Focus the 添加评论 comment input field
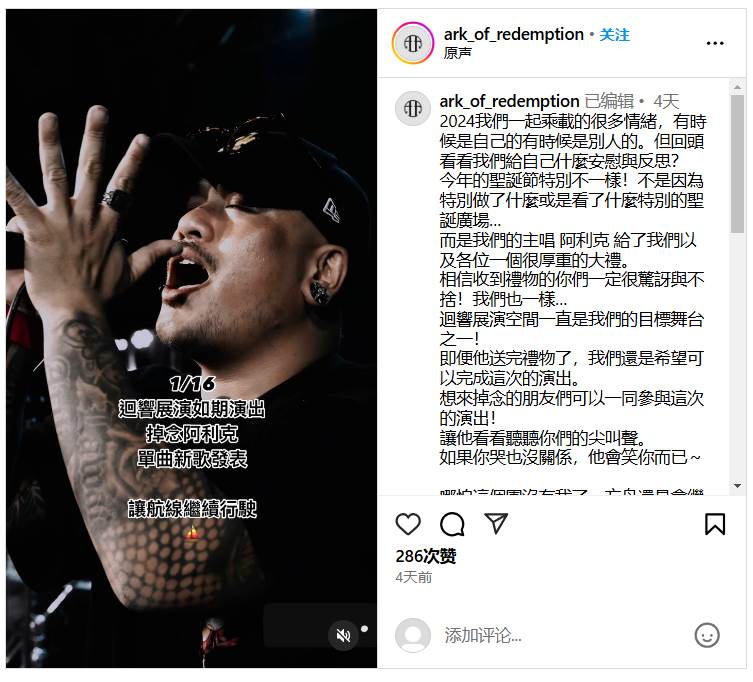 click(x=562, y=635)
